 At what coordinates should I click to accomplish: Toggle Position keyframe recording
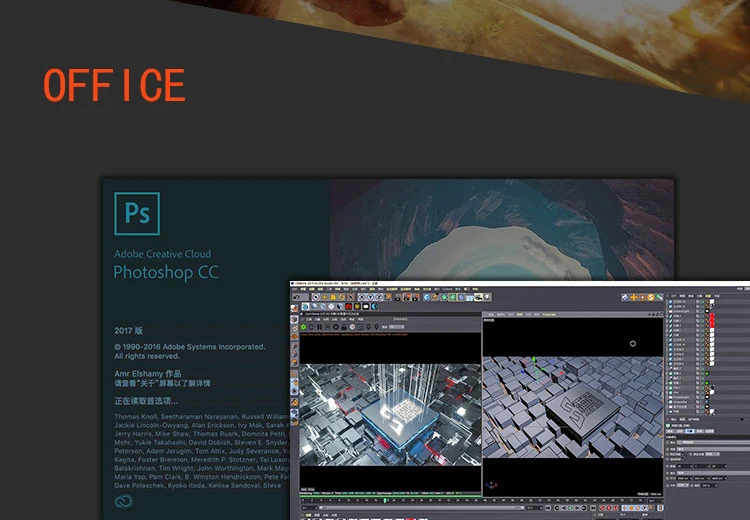624,508
